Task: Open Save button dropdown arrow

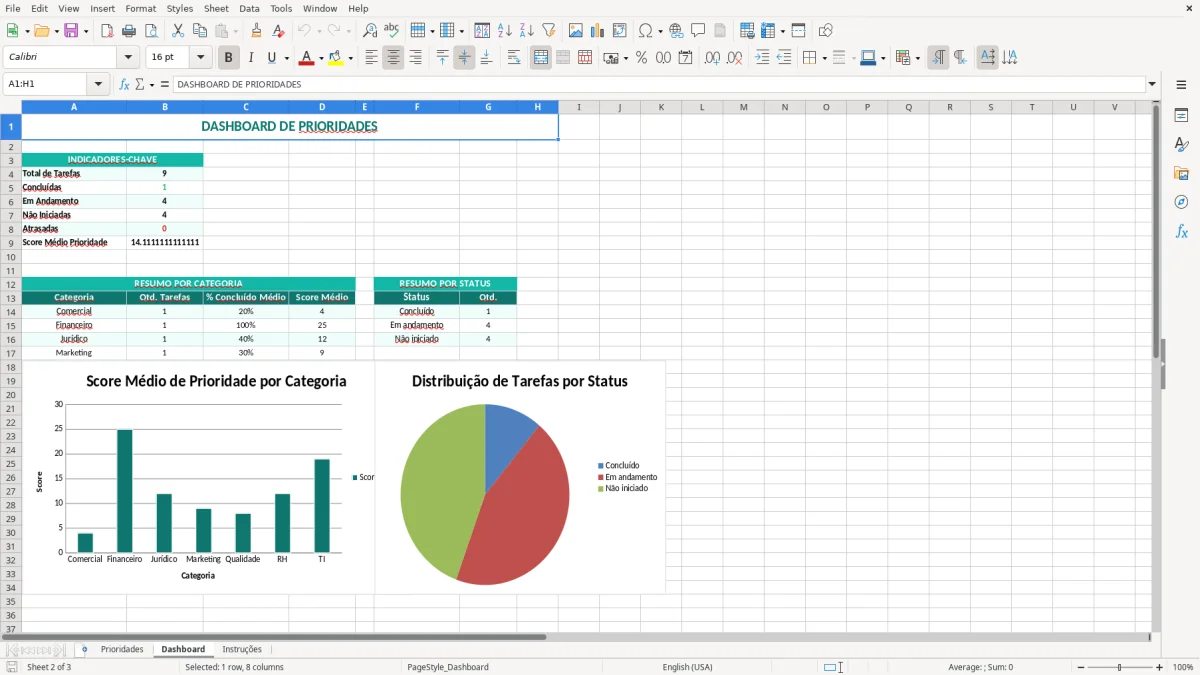Action: click(86, 31)
